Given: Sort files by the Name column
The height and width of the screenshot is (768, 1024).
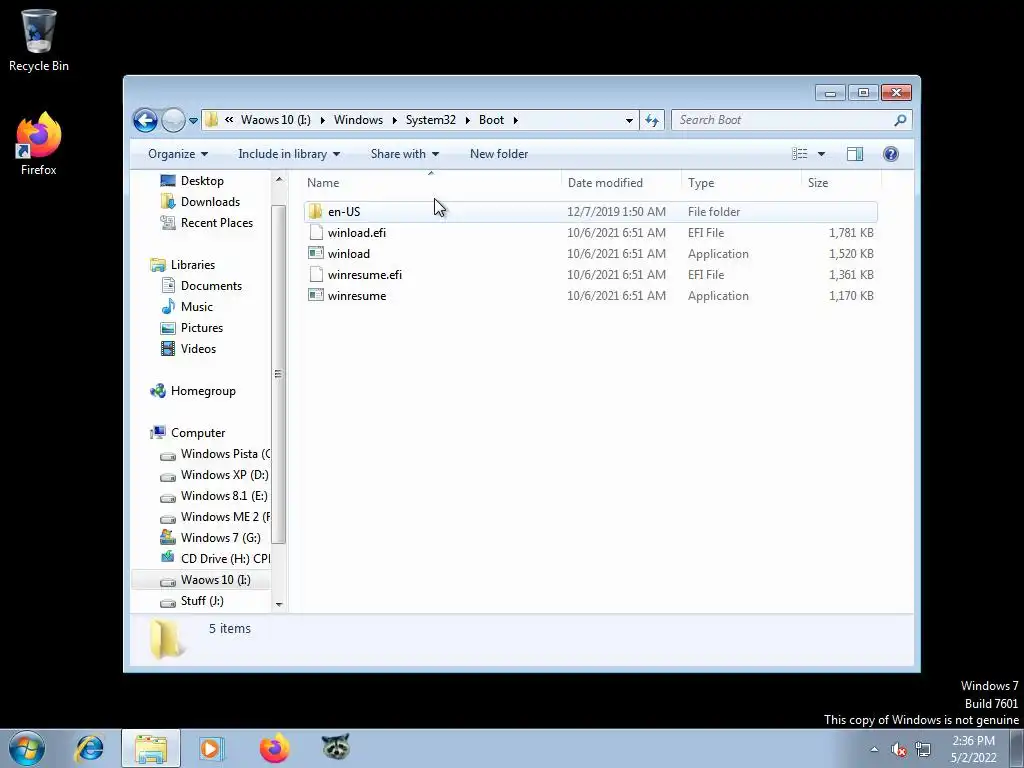Looking at the screenshot, I should click(431, 183).
